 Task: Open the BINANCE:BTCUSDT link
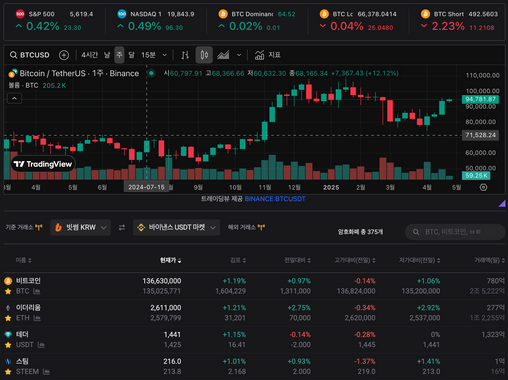(x=275, y=199)
